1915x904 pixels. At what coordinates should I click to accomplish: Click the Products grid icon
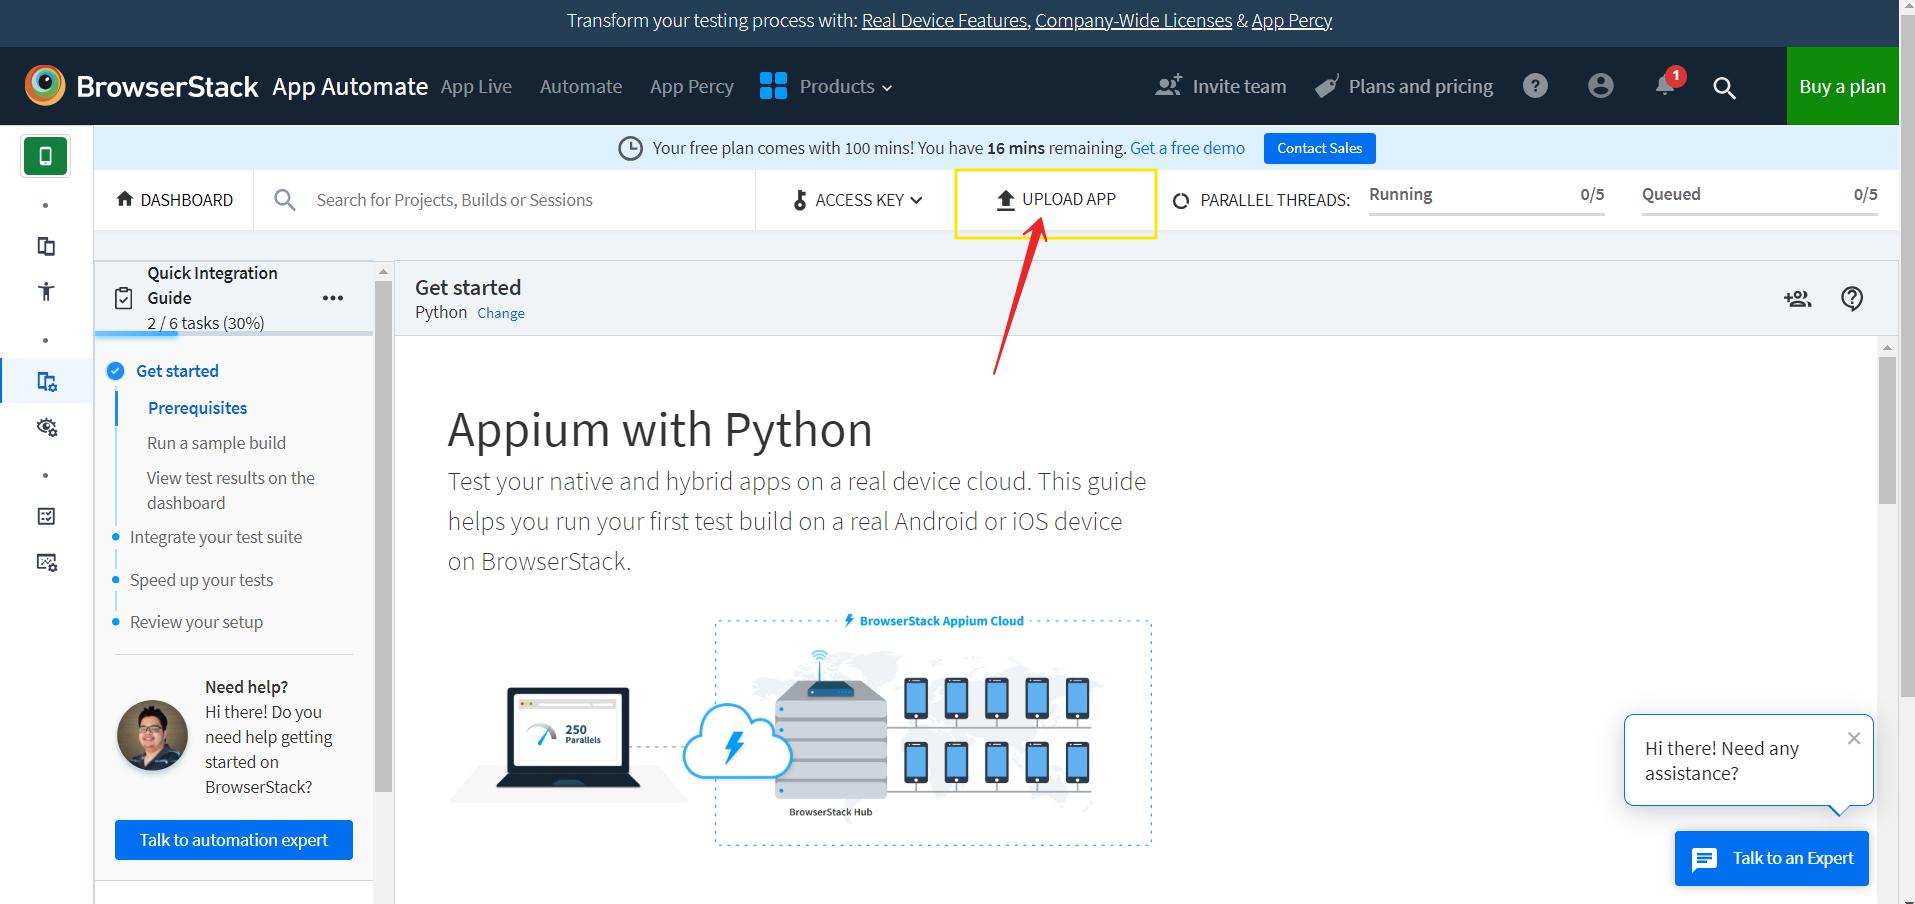pos(773,86)
